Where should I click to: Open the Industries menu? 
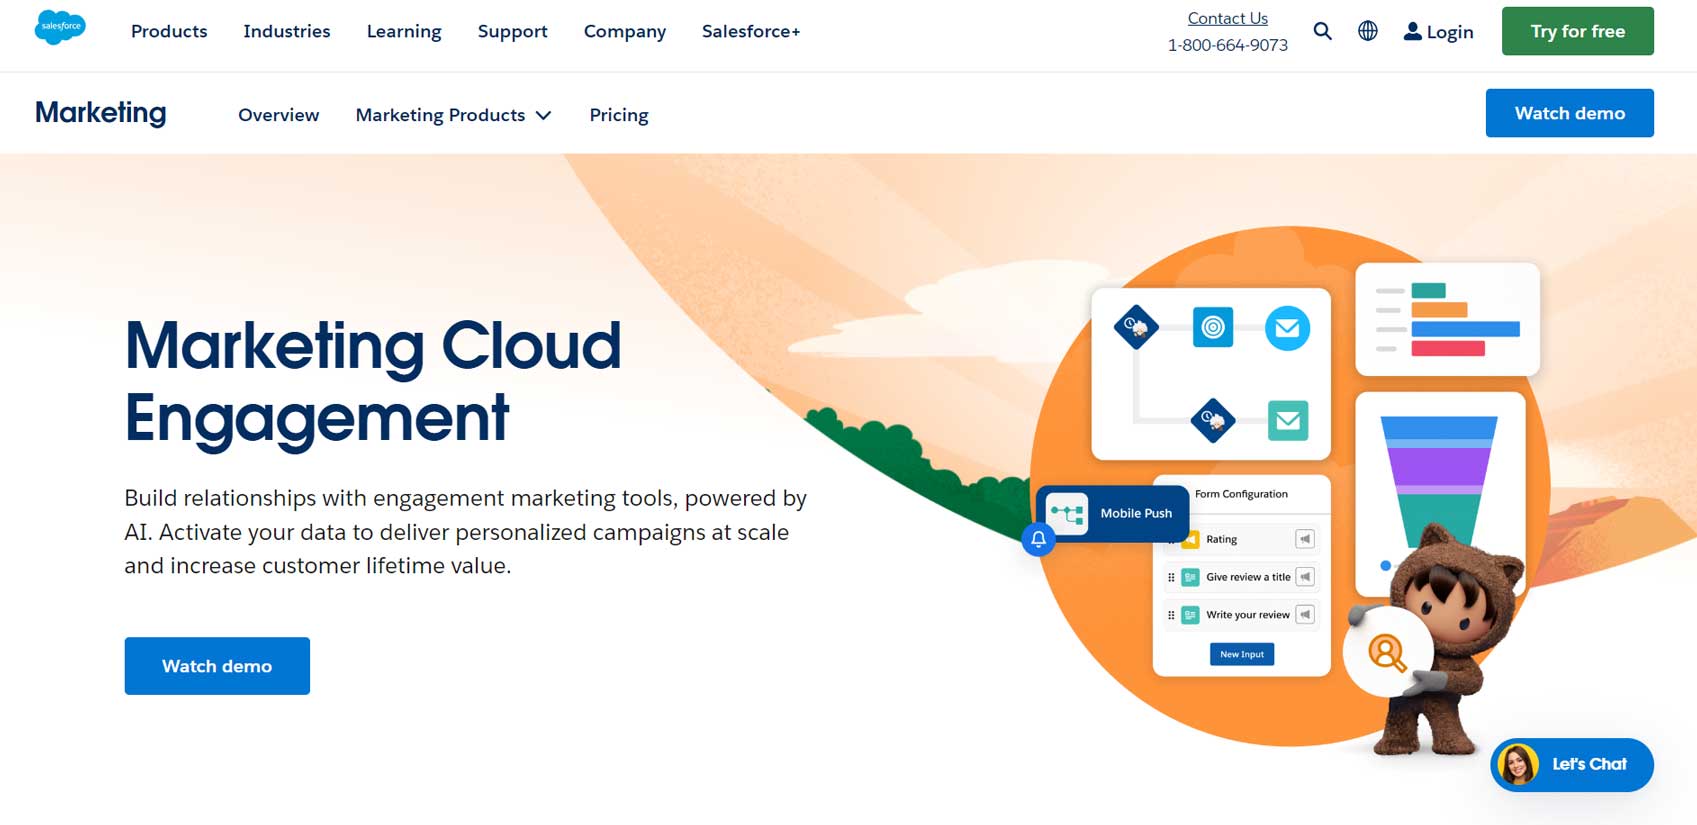pos(287,31)
